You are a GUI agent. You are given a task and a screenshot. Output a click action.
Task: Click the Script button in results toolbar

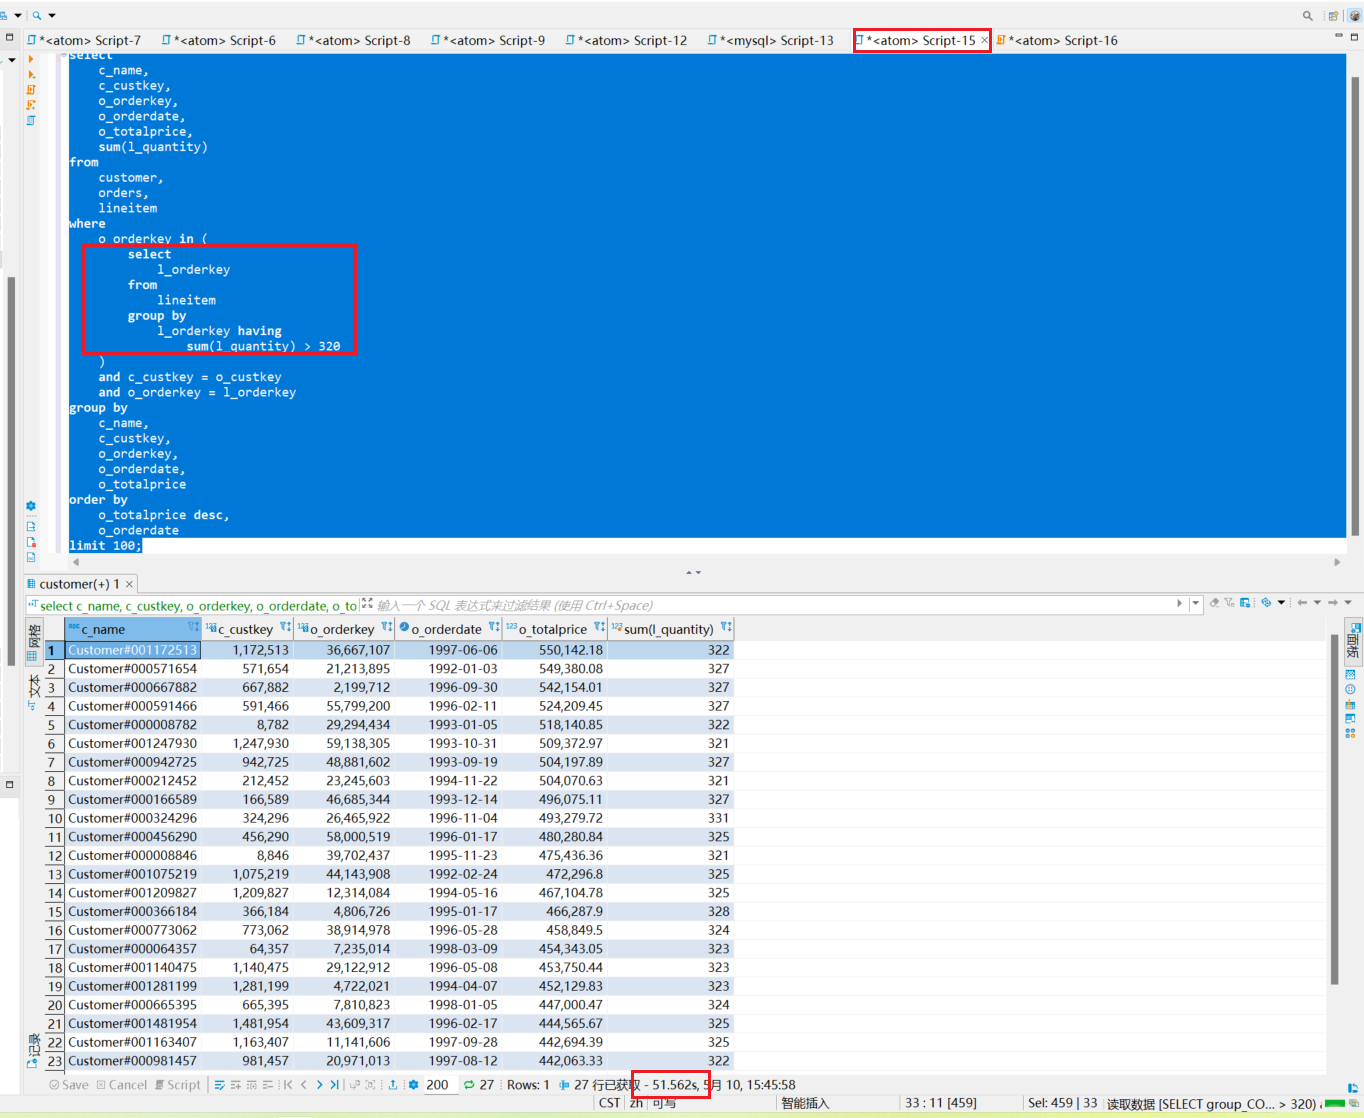point(178,1085)
